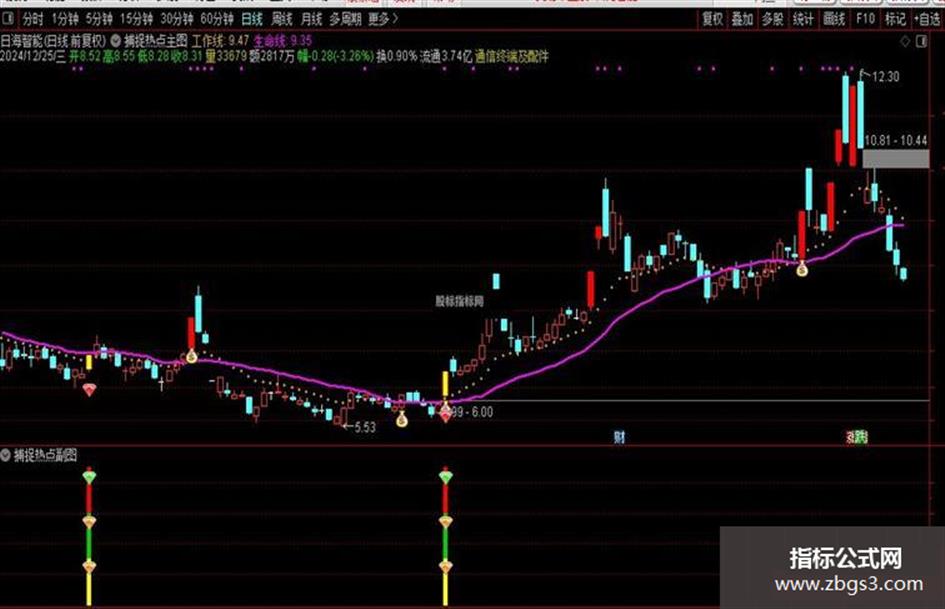Viewport: 945px width, 609px height.
Task: Click the gray 10.81 - 10.44 gap box
Action: click(x=896, y=159)
